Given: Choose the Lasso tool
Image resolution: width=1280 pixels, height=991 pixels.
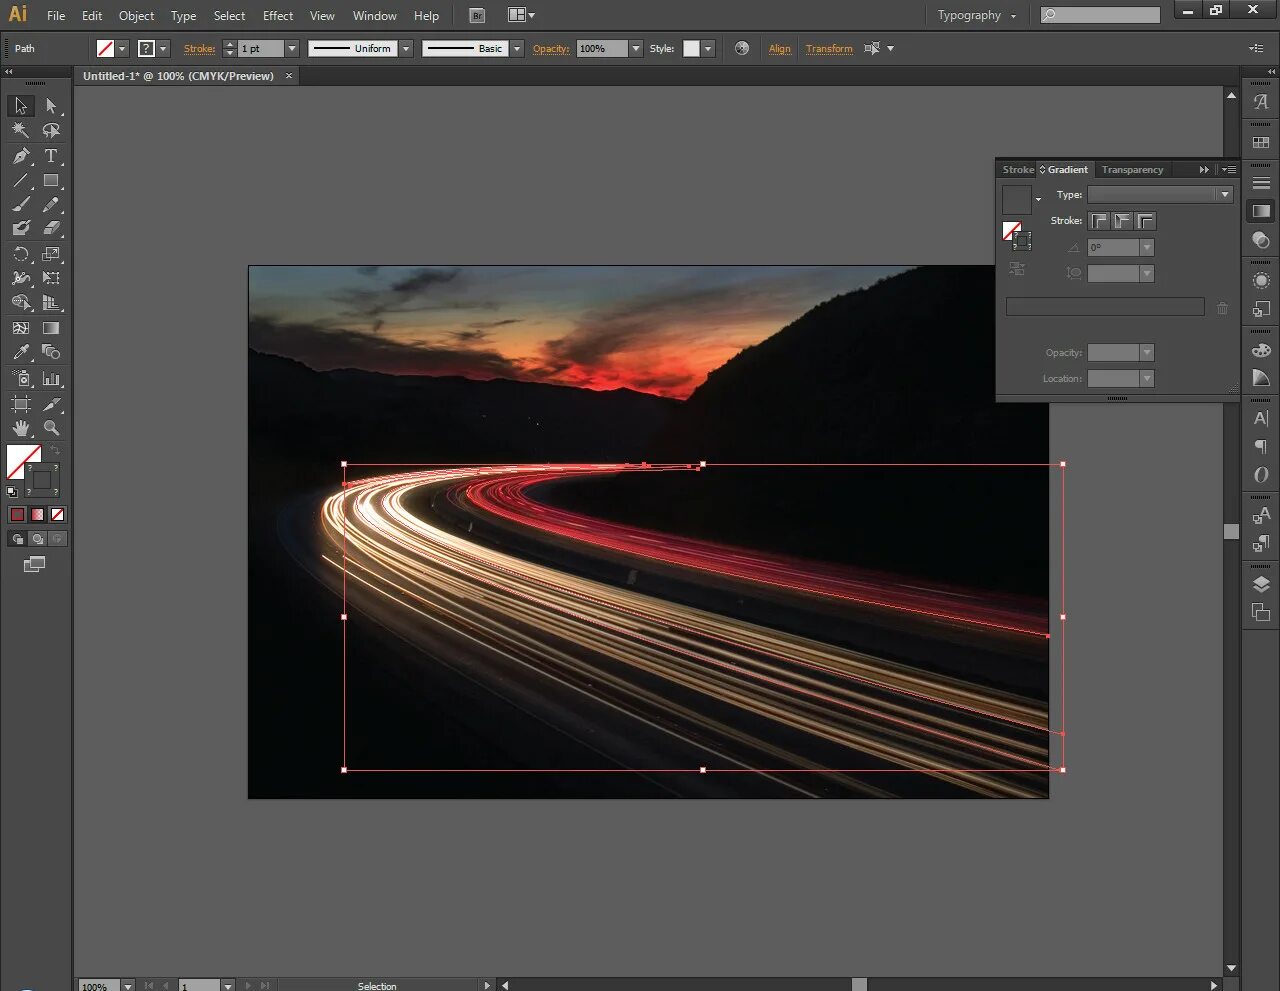Looking at the screenshot, I should point(51,130).
